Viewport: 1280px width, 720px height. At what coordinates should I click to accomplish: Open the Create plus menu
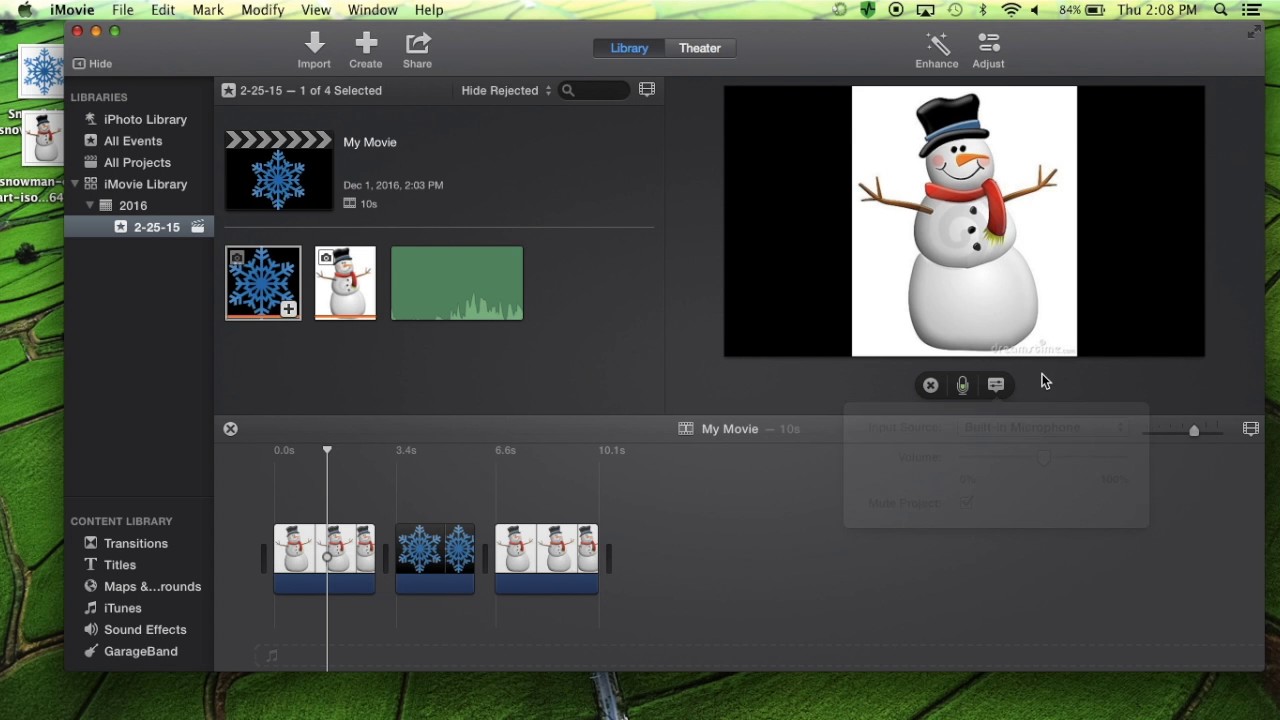click(x=366, y=51)
